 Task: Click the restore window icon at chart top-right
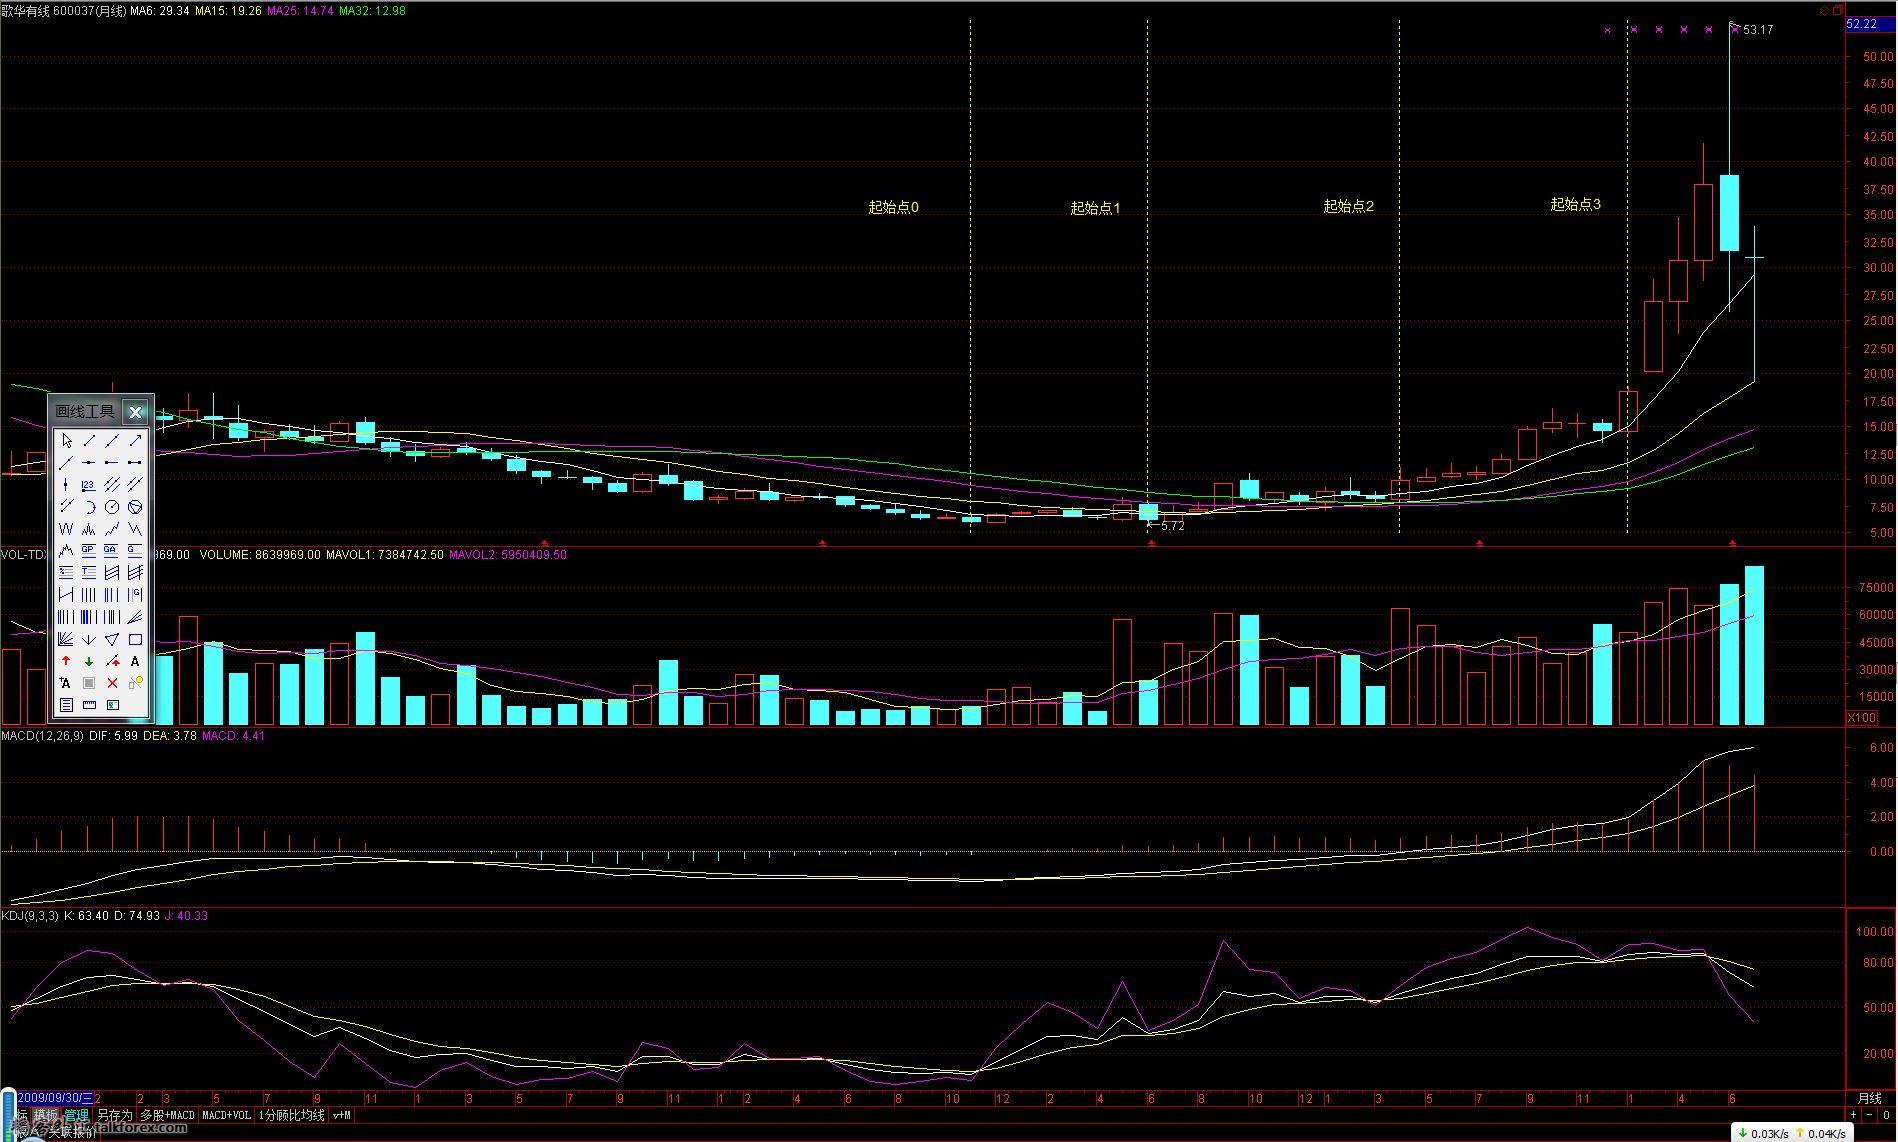pyautogui.click(x=1837, y=10)
